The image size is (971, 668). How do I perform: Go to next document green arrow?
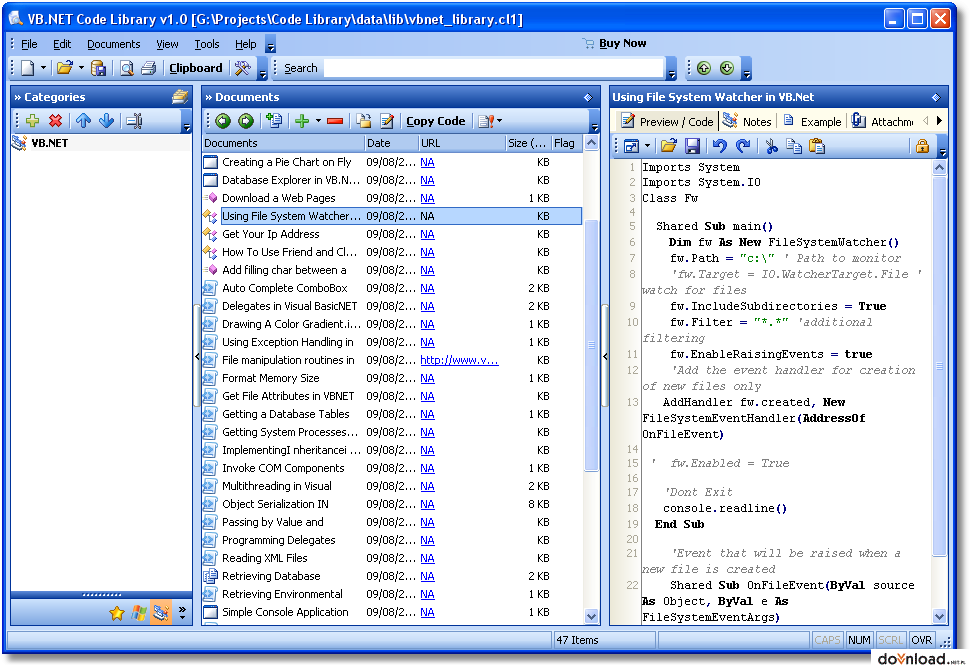[246, 121]
